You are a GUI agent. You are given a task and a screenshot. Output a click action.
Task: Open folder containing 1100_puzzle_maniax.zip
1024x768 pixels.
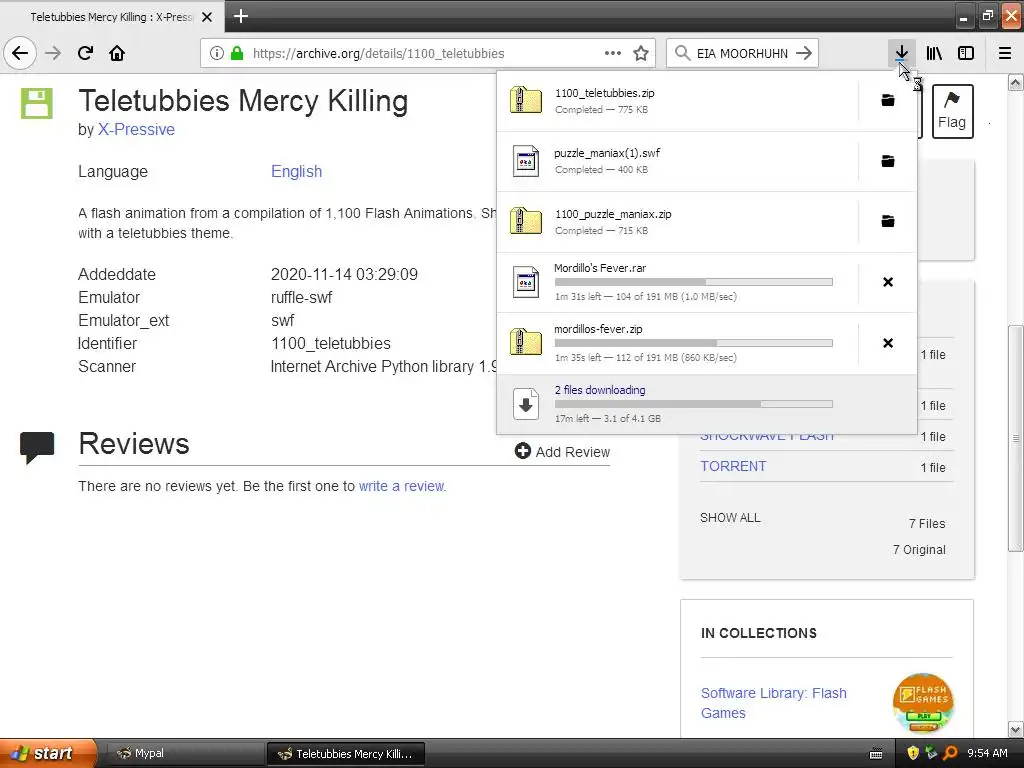point(888,221)
